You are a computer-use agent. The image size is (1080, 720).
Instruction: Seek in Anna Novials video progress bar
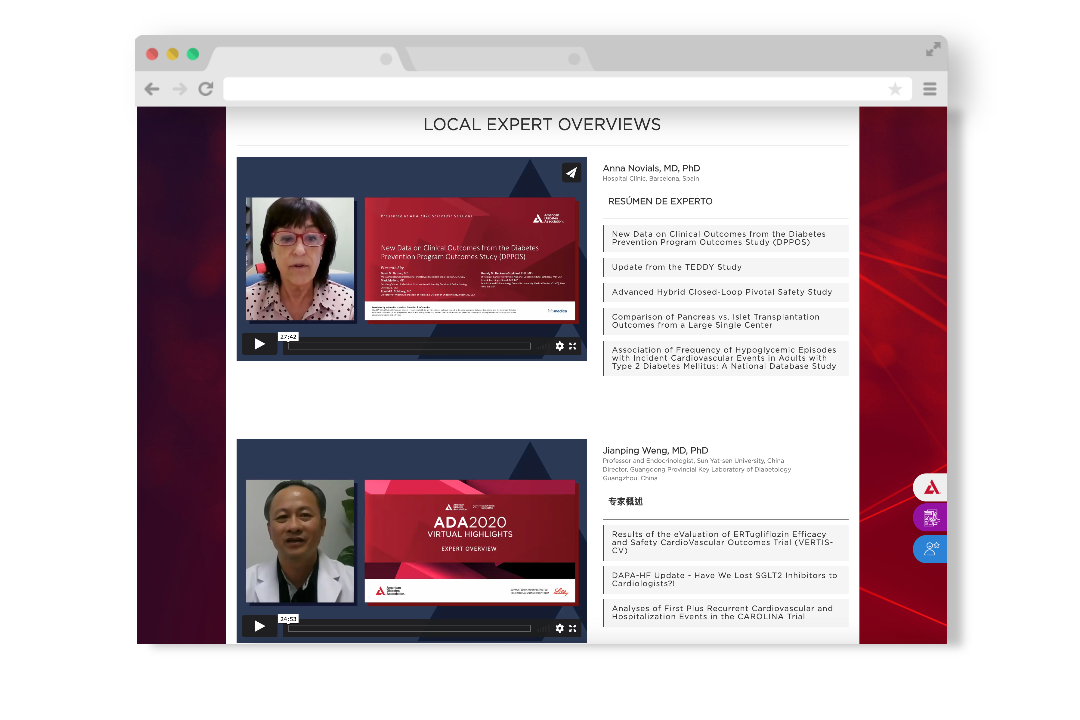pyautogui.click(x=408, y=346)
